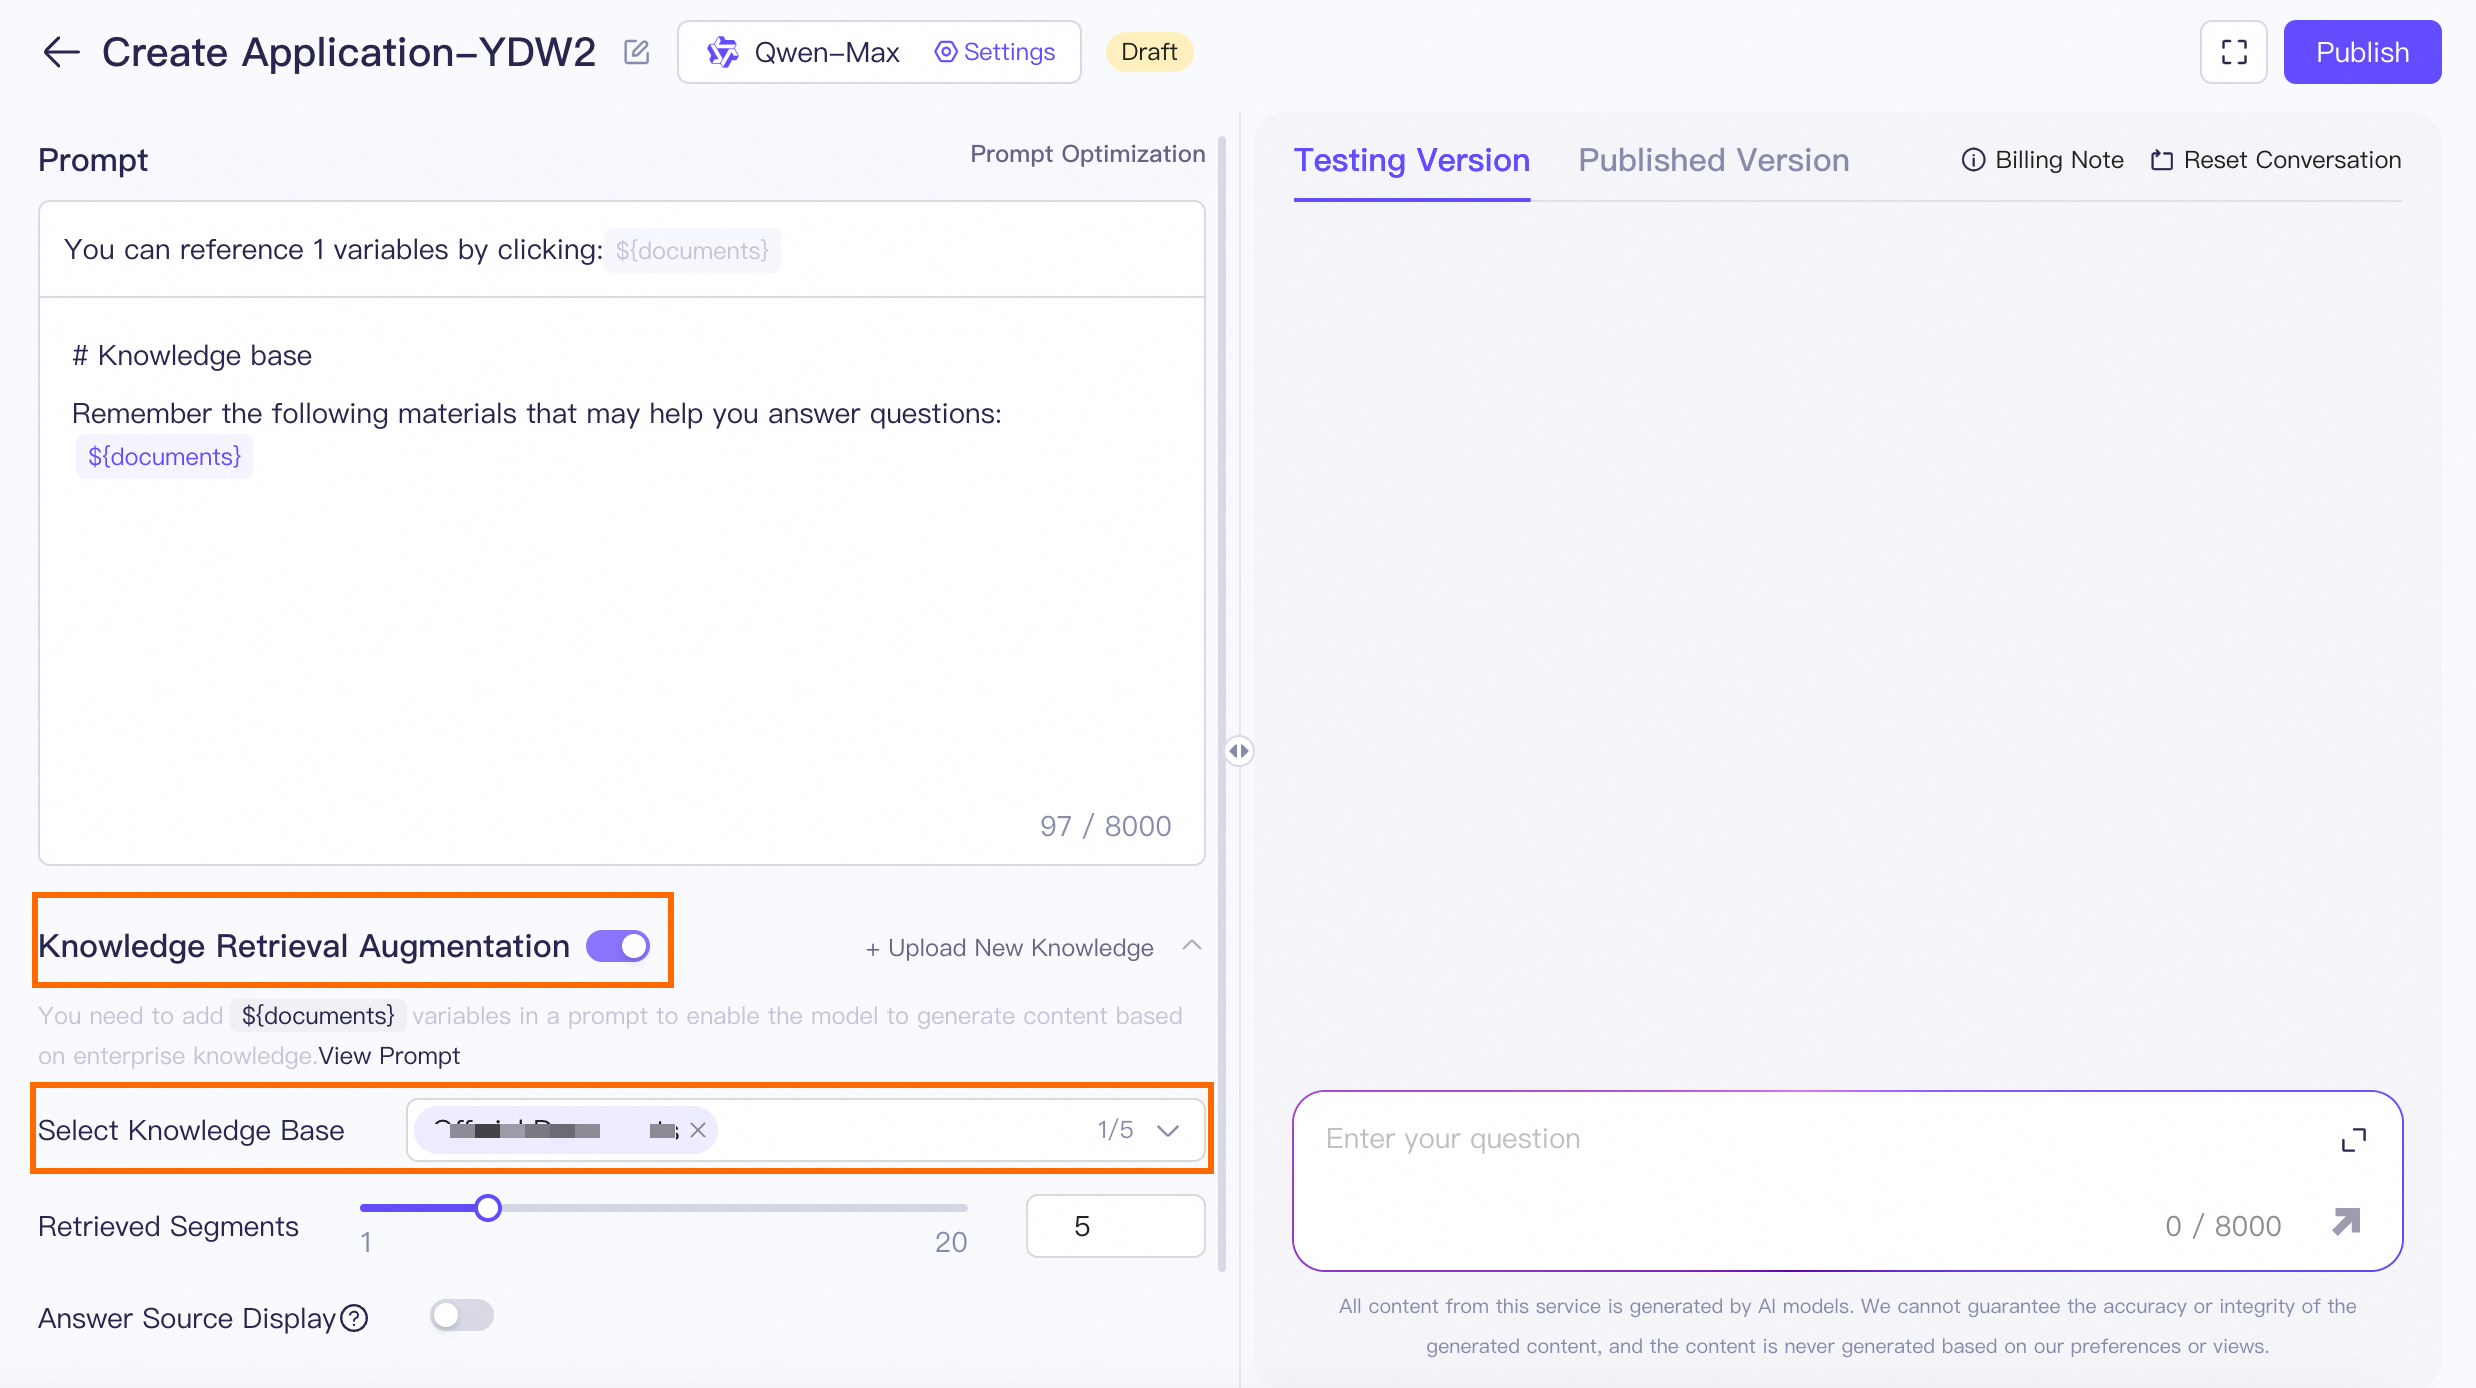Viewport: 2476px width, 1388px height.
Task: Open Prompt Optimization
Action: pyautogui.click(x=1087, y=154)
